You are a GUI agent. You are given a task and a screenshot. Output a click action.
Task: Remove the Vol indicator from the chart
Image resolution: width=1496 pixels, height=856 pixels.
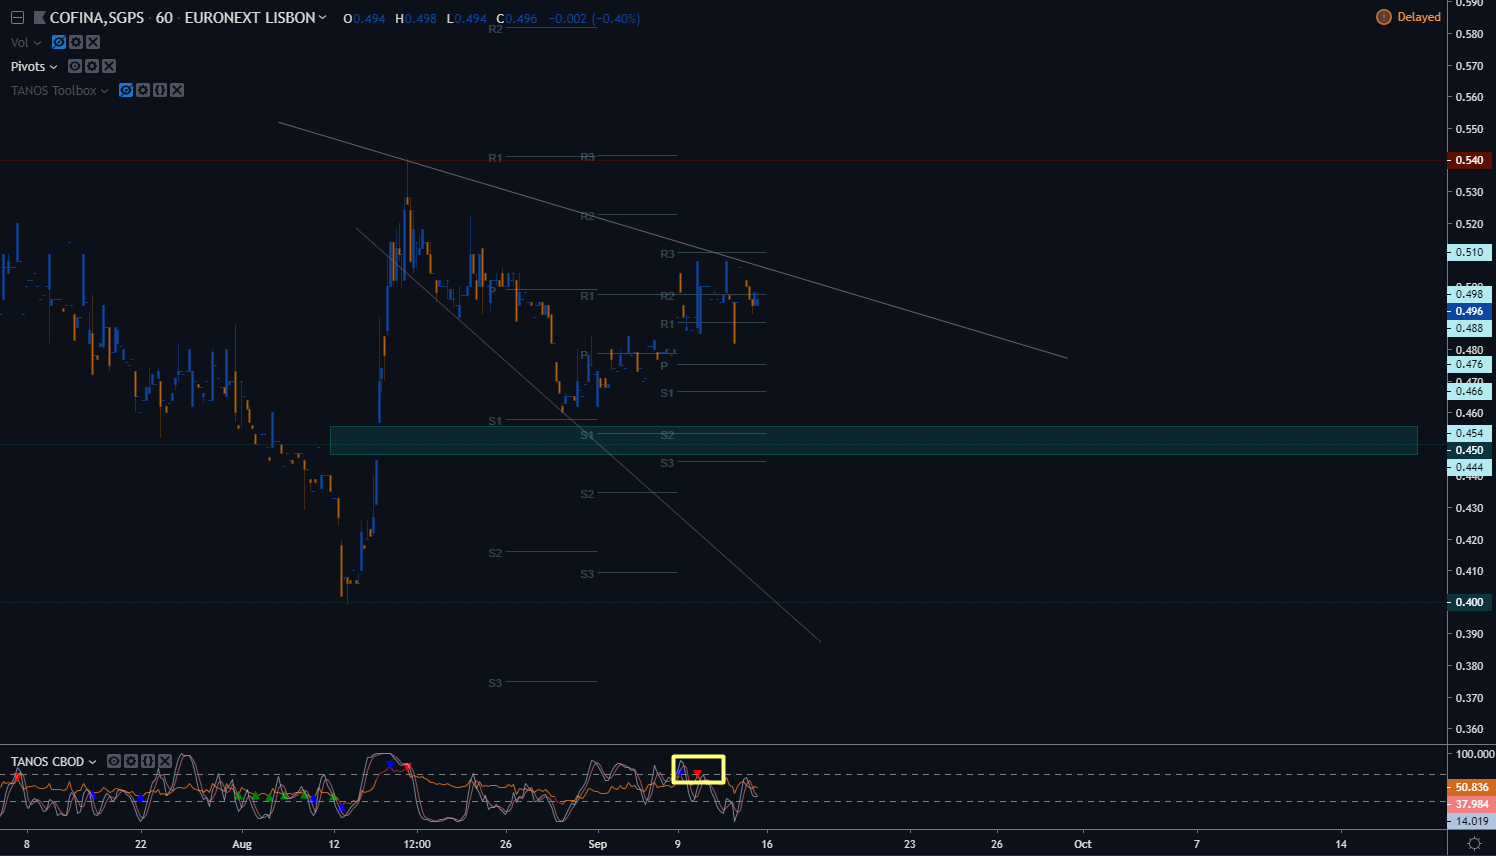click(x=93, y=42)
